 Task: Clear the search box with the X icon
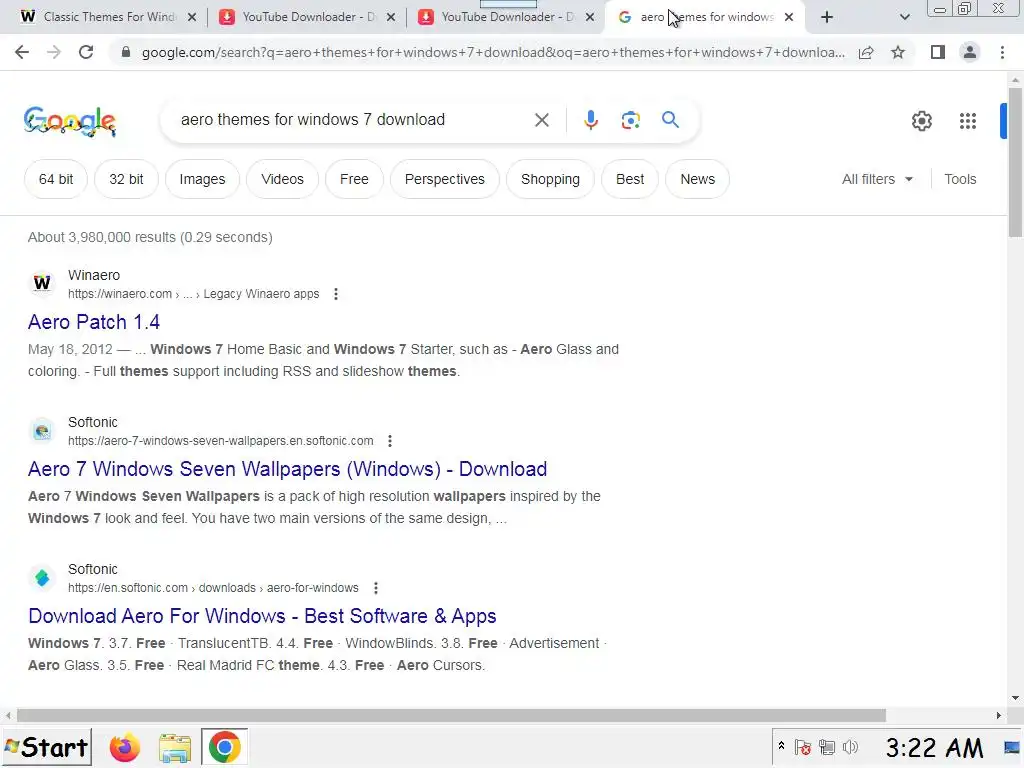(x=541, y=120)
